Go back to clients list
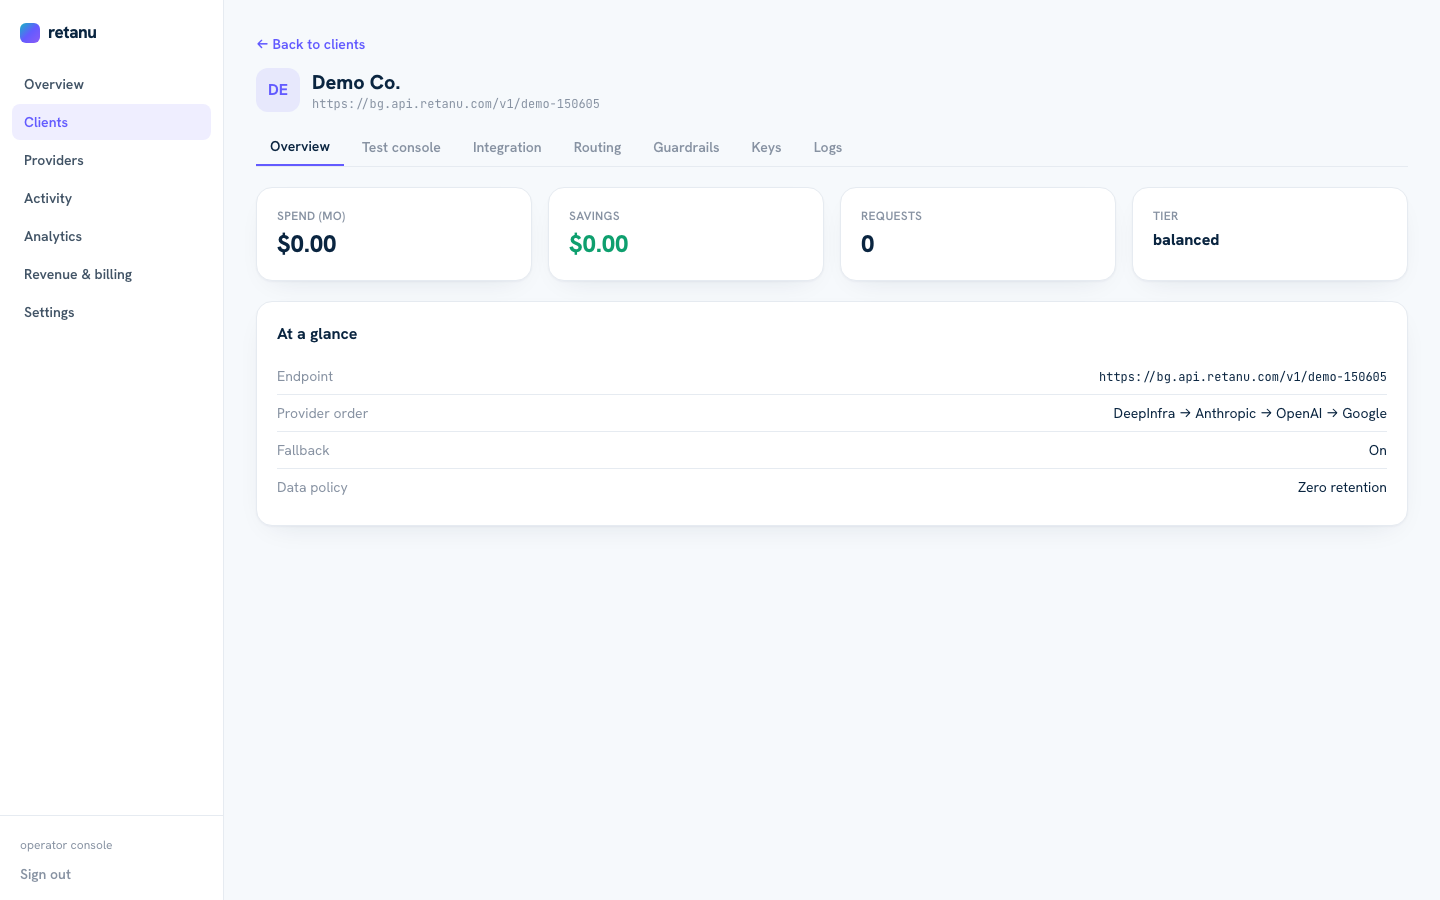Screen dimensions: 1440x900 point(311,44)
